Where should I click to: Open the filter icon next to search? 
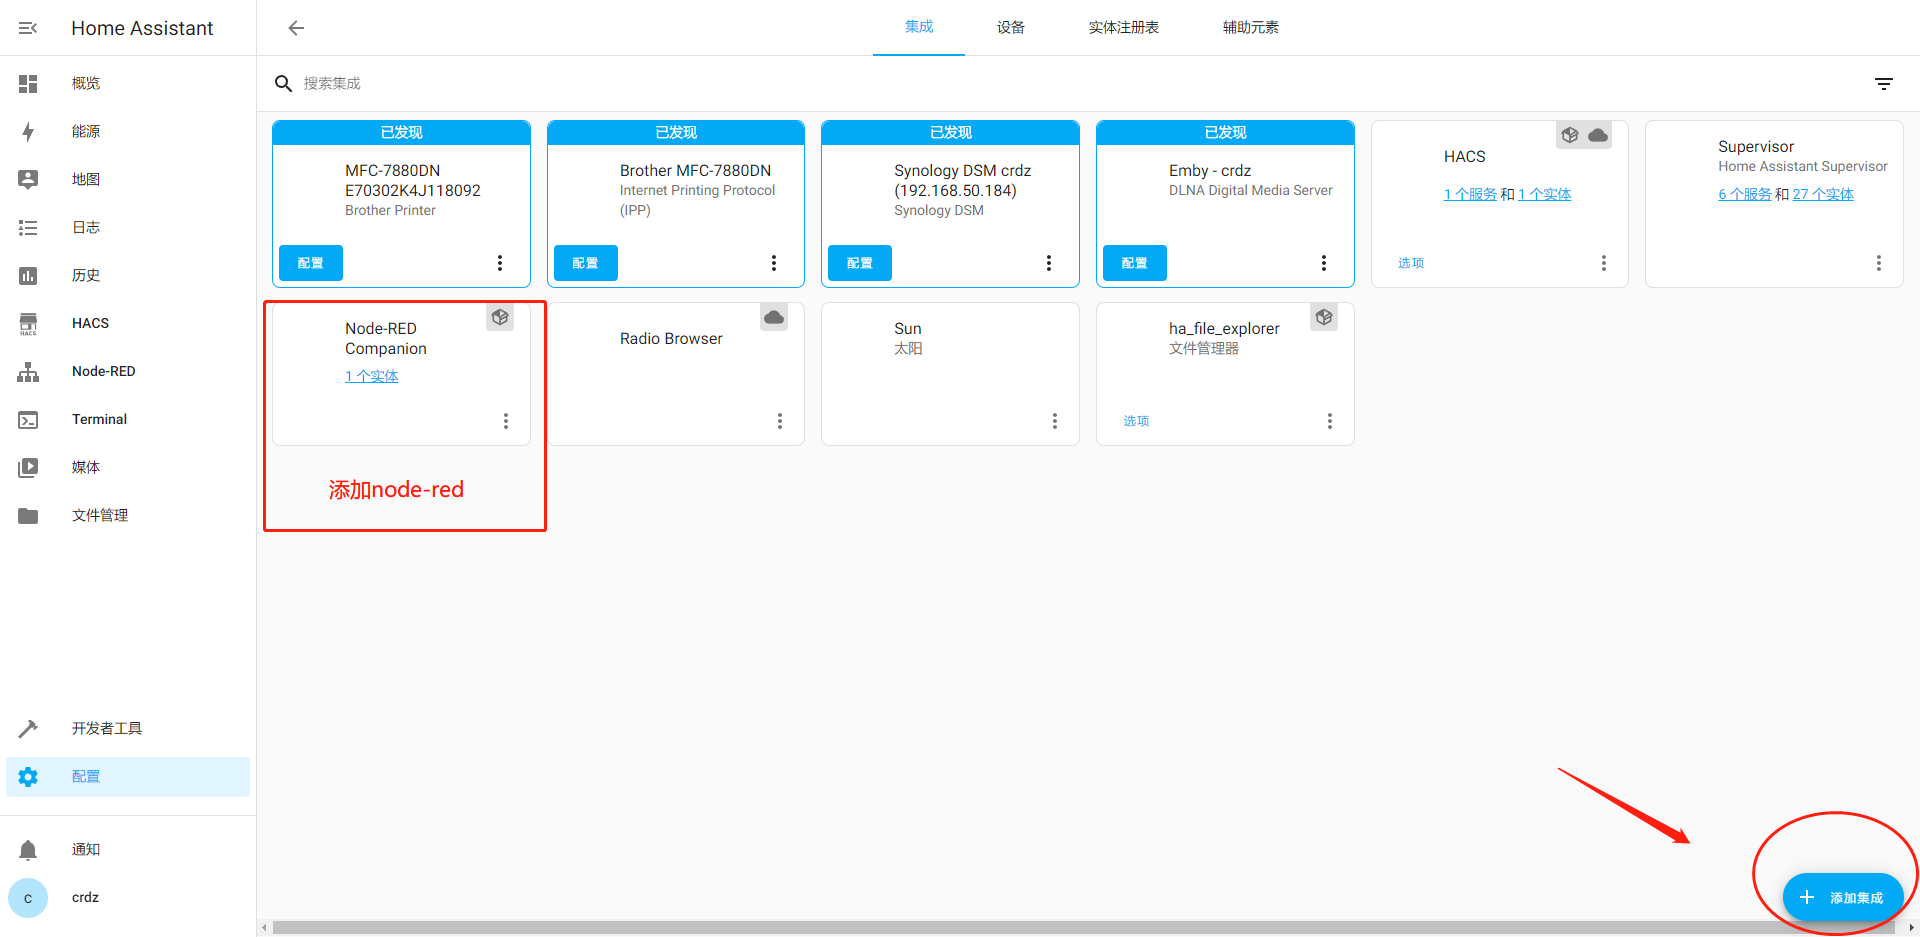(1883, 84)
